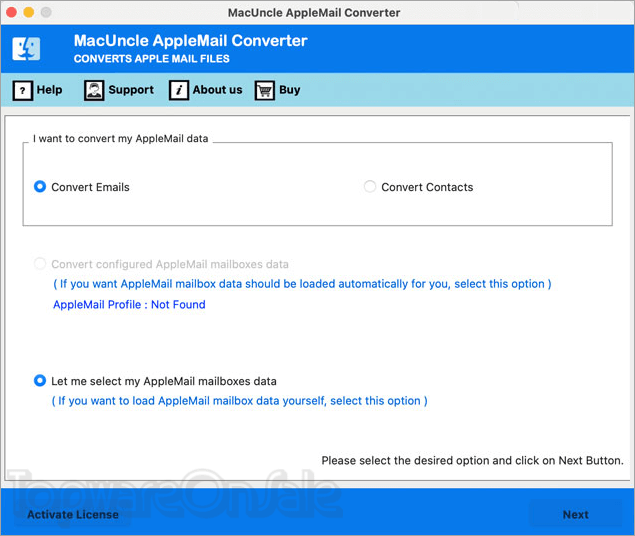
Task: Open the About us toolbar label
Action: click(217, 90)
